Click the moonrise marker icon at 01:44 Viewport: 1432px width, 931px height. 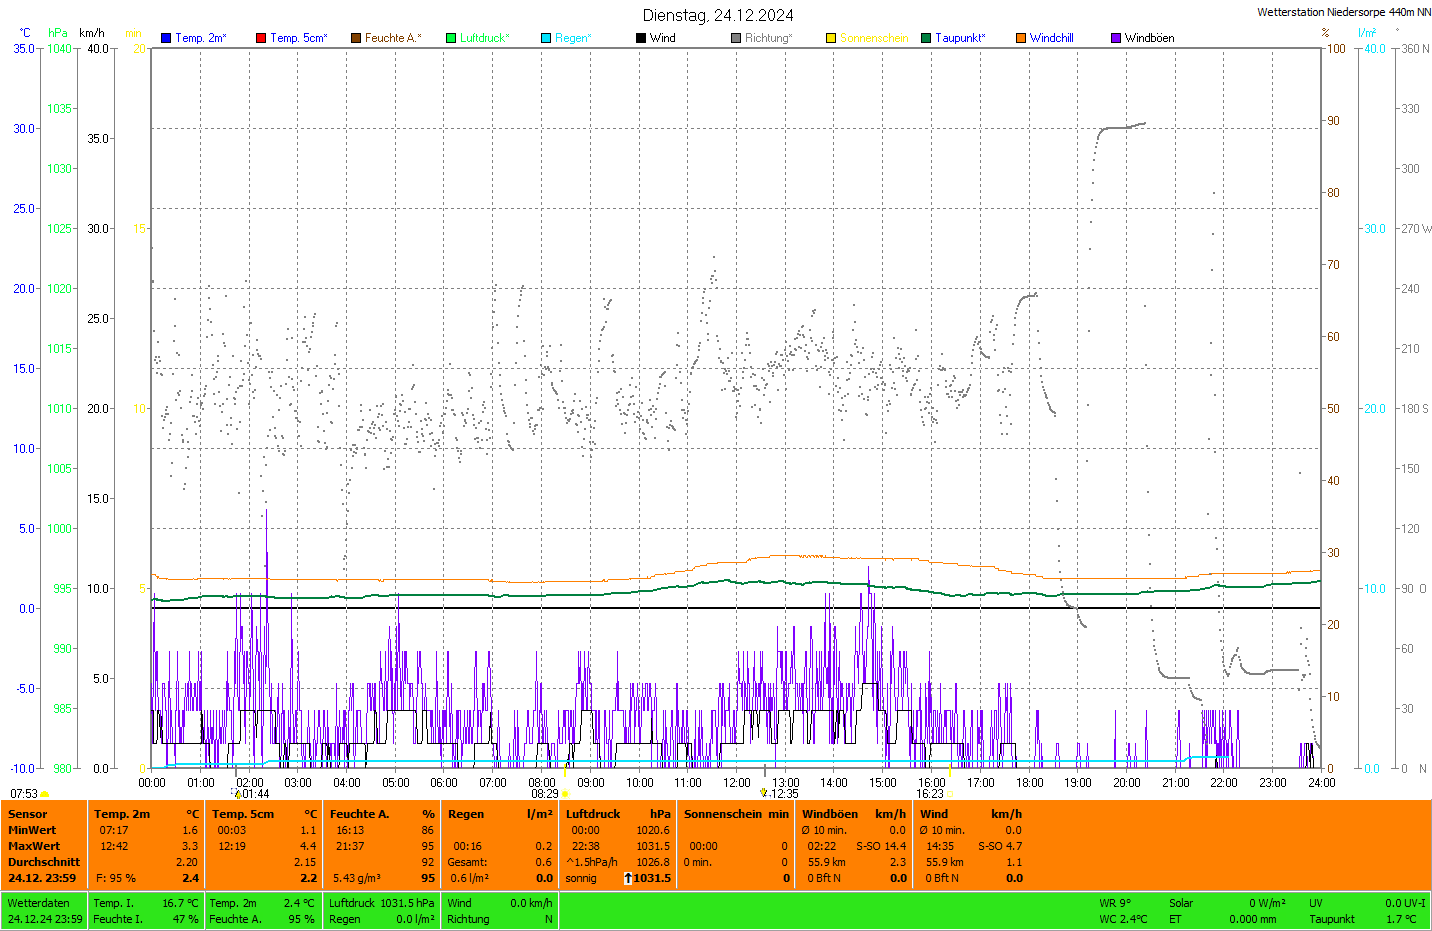tap(238, 794)
